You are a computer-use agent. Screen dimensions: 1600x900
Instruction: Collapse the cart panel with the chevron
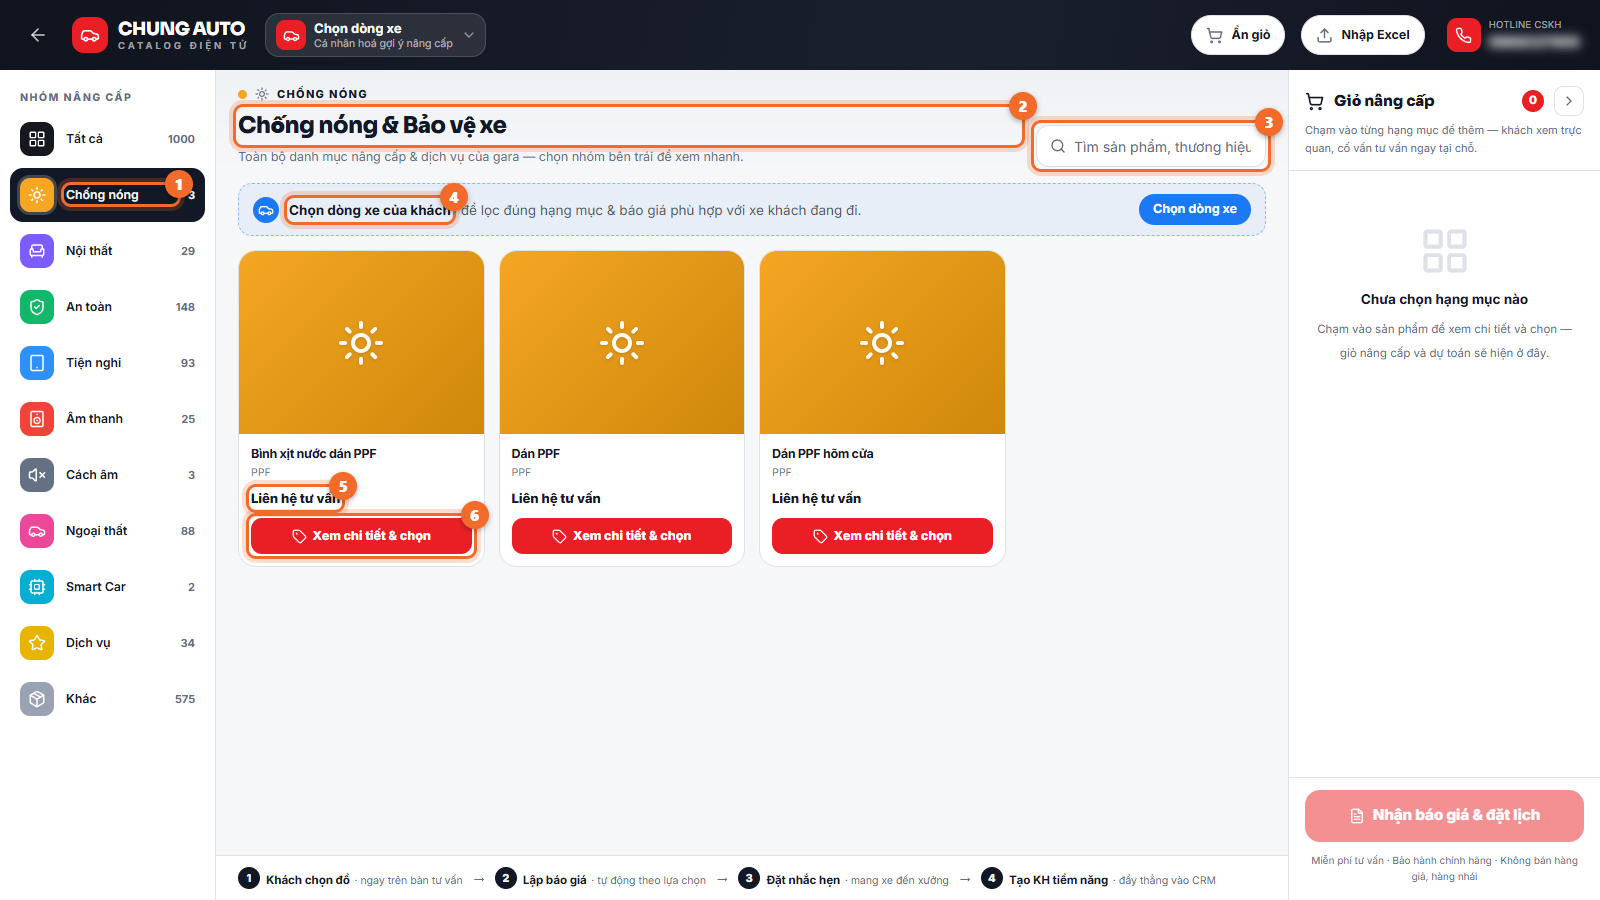click(1569, 101)
